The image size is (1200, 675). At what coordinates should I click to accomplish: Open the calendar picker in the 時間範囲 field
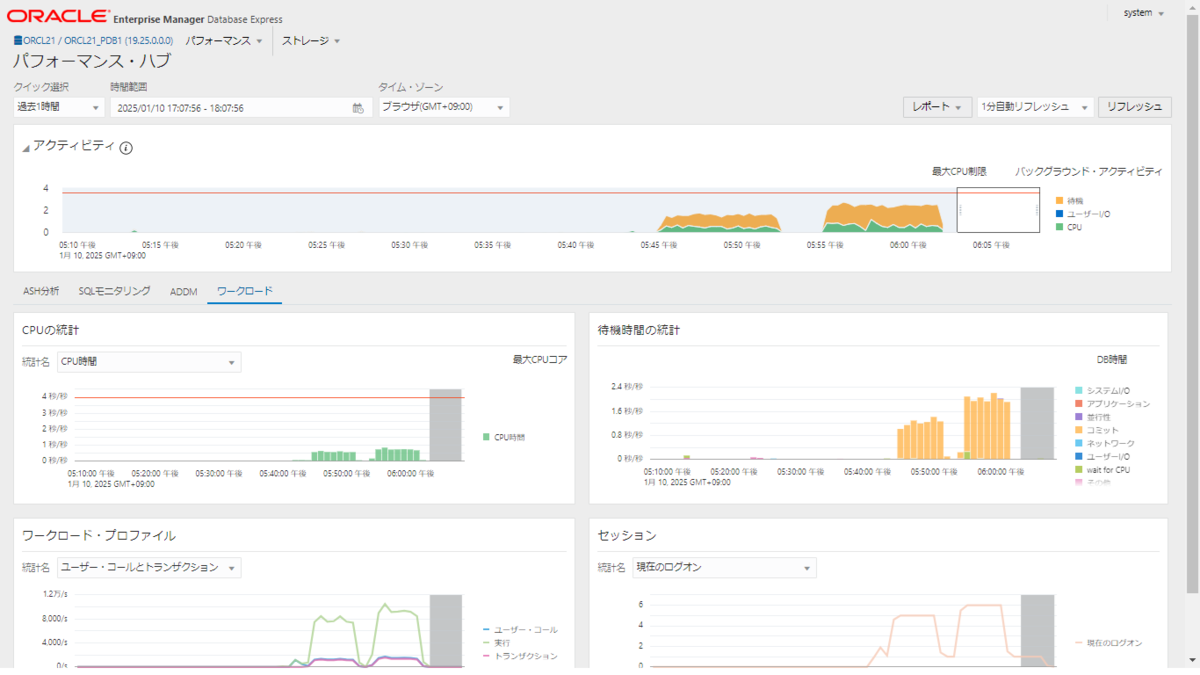pos(359,107)
